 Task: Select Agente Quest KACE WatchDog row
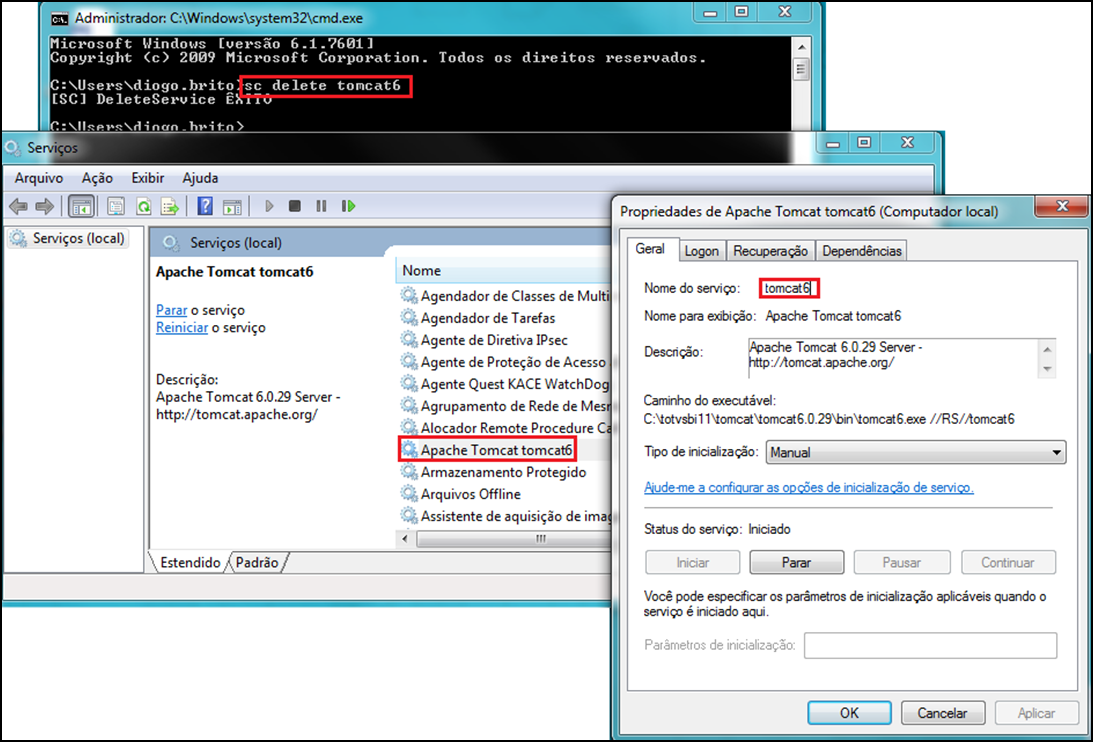(x=505, y=384)
